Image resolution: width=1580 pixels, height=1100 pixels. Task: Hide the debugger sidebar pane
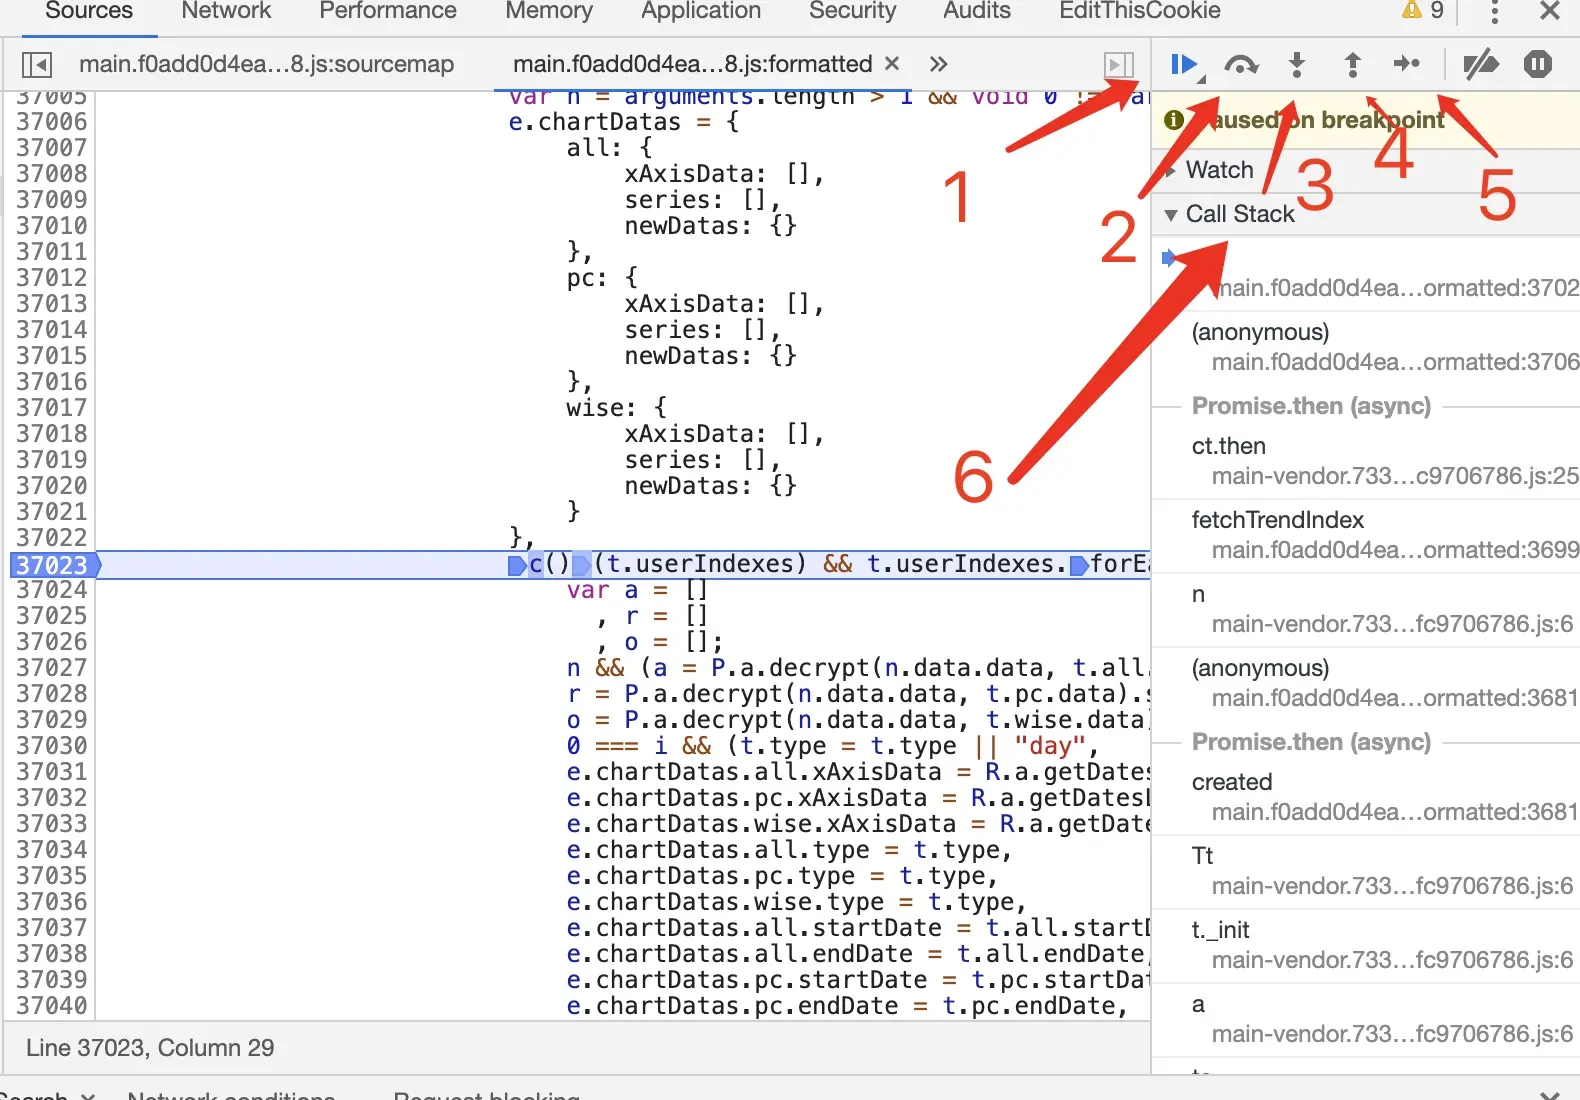click(1119, 65)
